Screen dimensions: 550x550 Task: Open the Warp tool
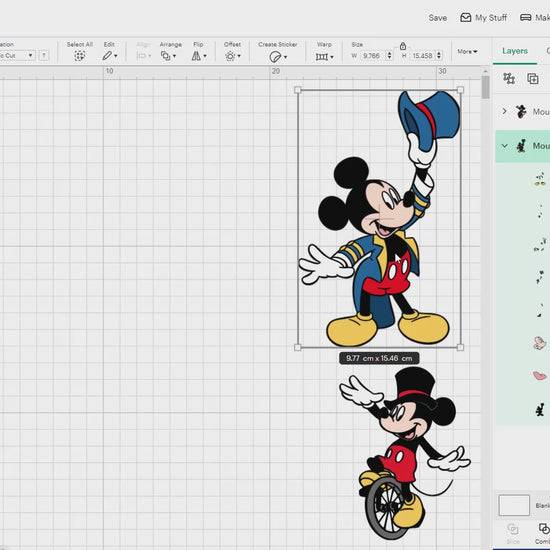tap(322, 56)
